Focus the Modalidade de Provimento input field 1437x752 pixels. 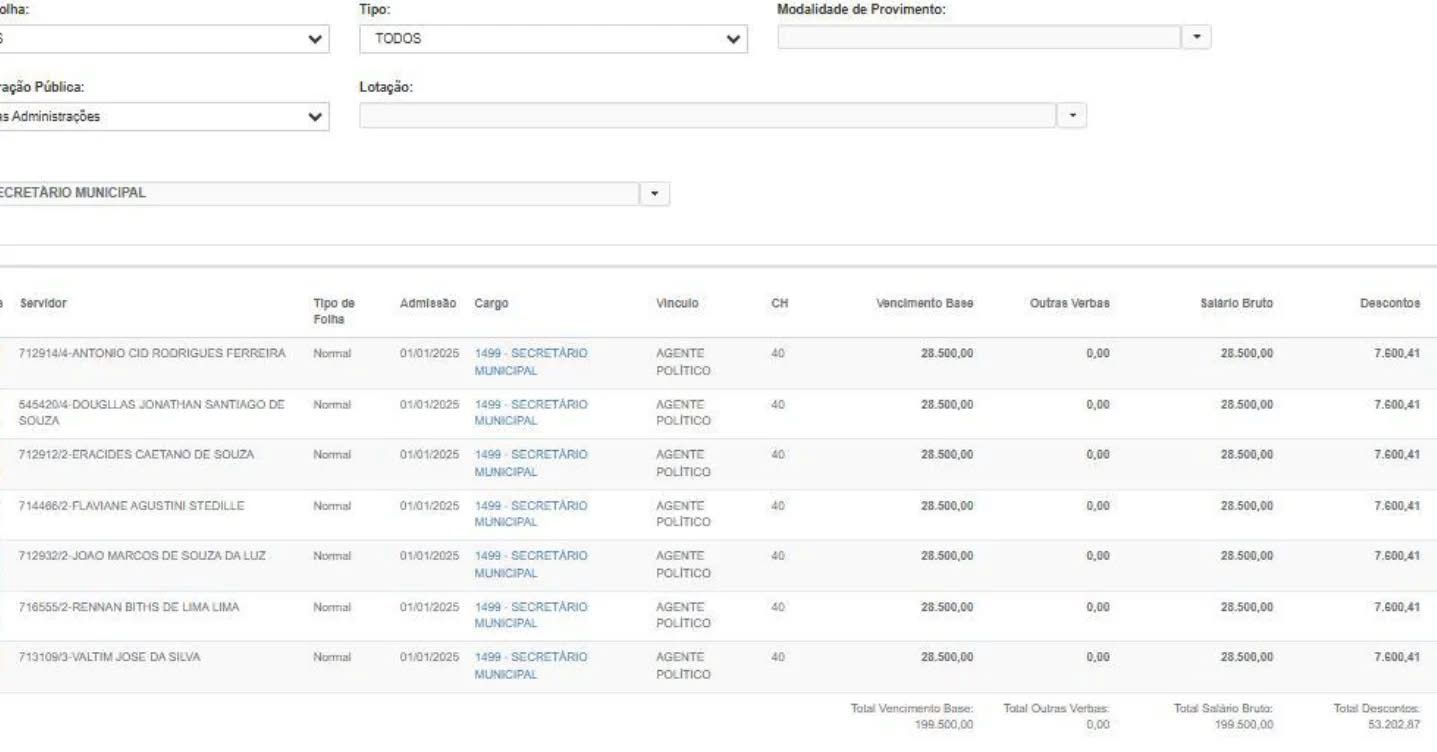(x=978, y=37)
